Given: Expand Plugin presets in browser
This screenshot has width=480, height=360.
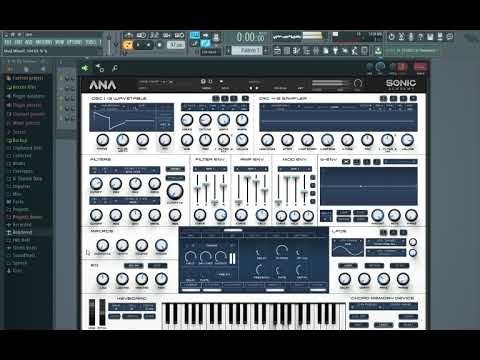Looking at the screenshot, I should (x=24, y=105).
